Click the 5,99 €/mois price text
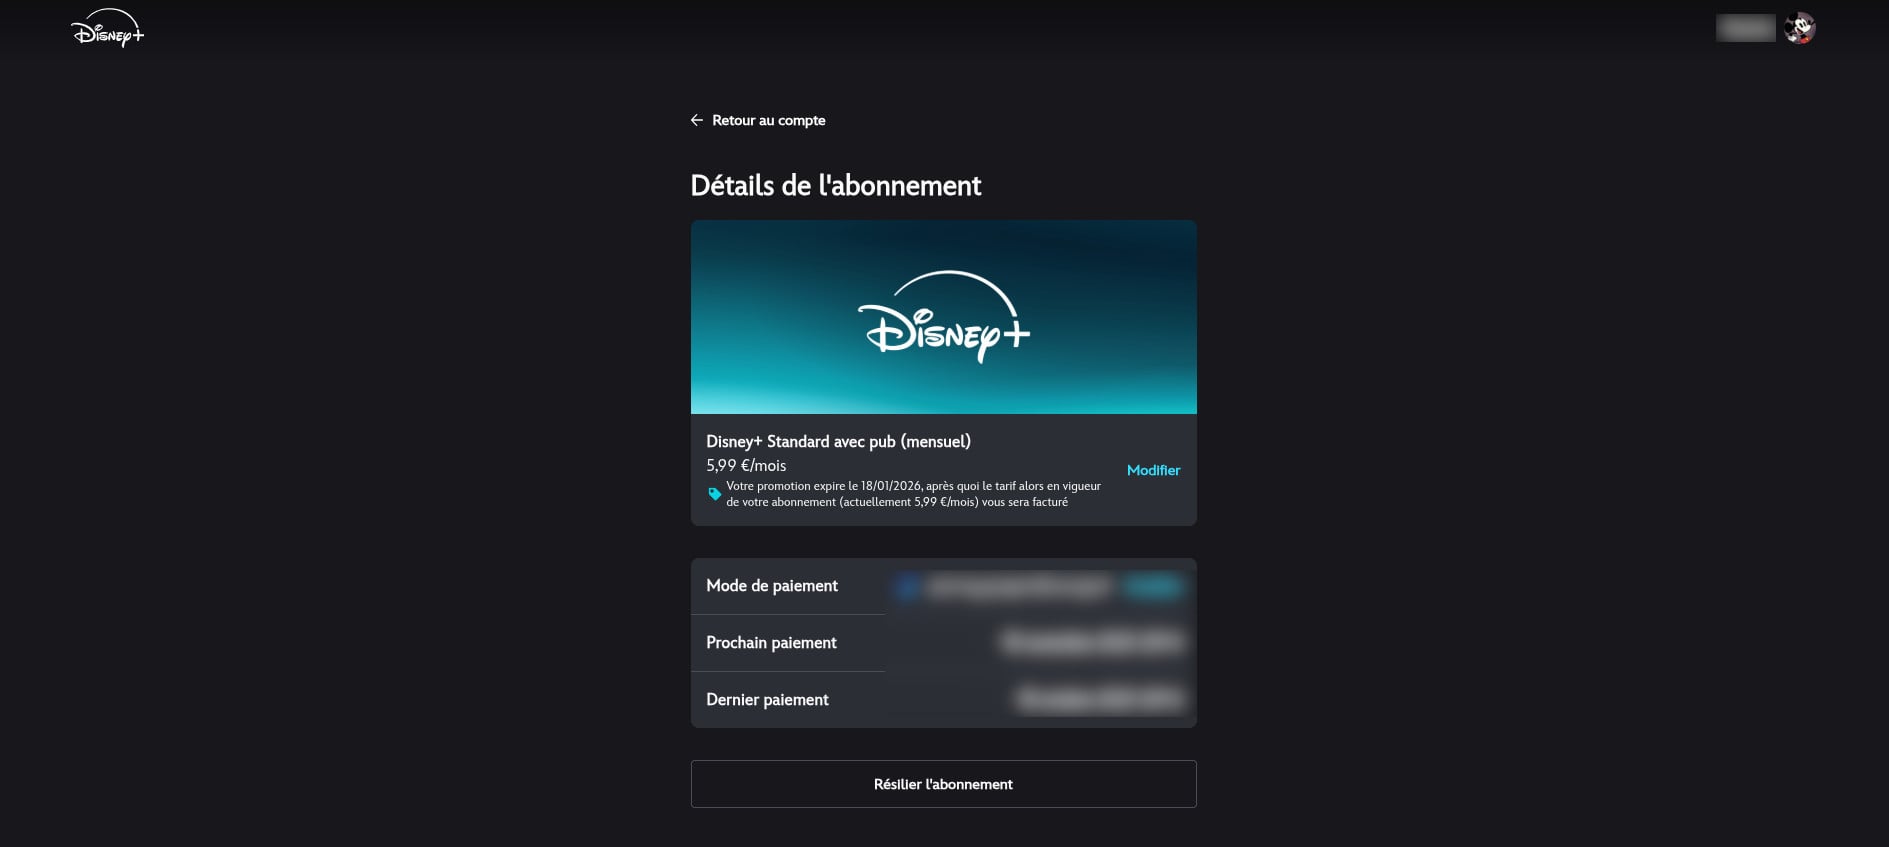Screen dimensions: 1889x847 click(x=746, y=465)
